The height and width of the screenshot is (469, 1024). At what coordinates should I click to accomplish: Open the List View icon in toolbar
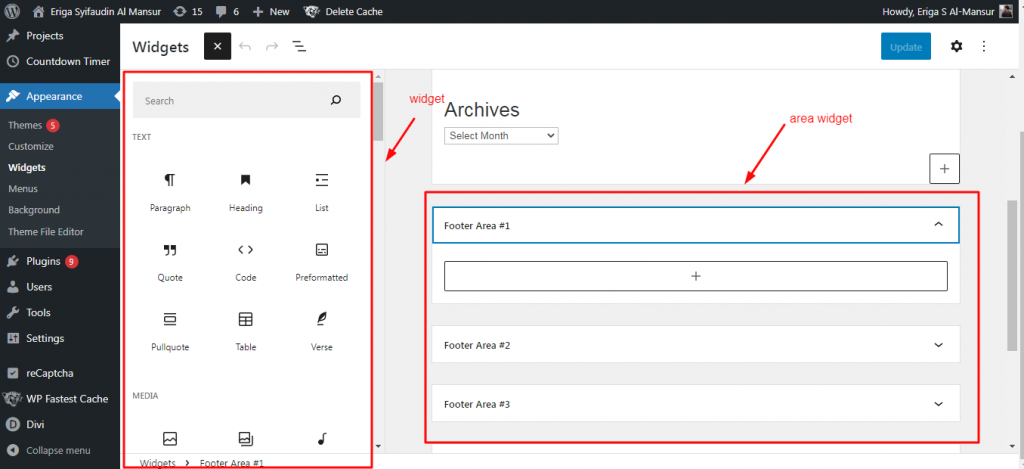299,46
